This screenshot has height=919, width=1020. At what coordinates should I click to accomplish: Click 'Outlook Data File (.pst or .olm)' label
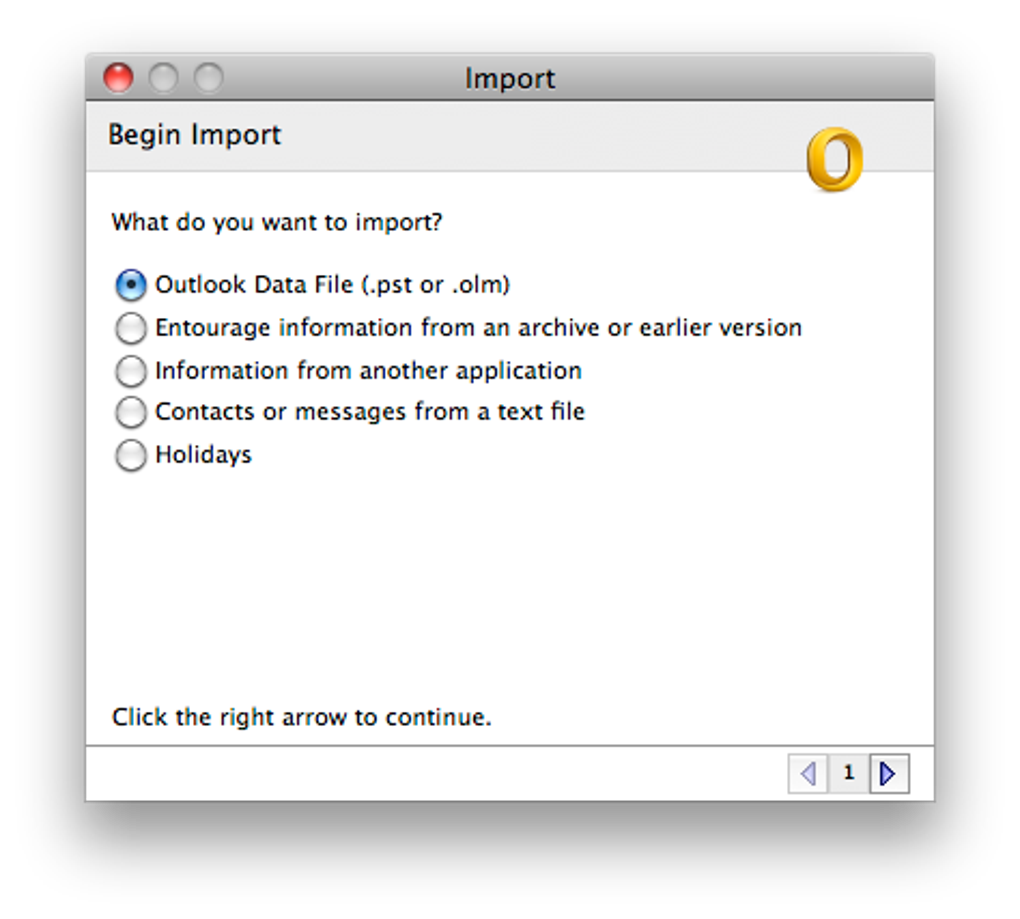click(332, 285)
